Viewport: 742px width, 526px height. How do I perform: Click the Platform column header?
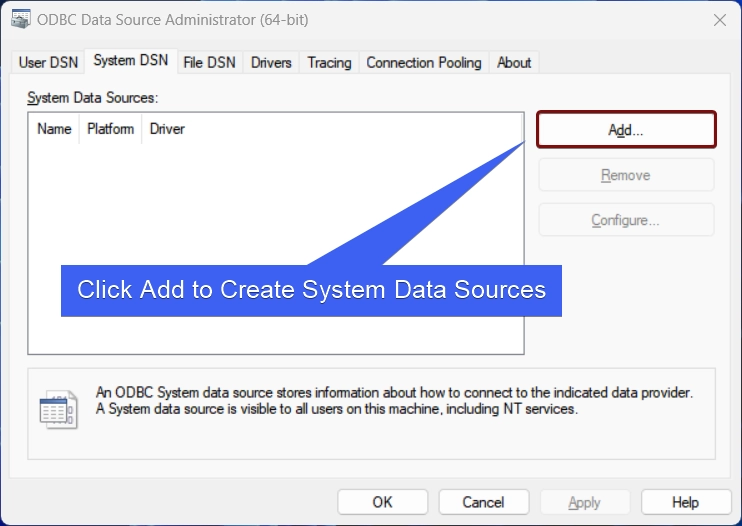pos(111,129)
